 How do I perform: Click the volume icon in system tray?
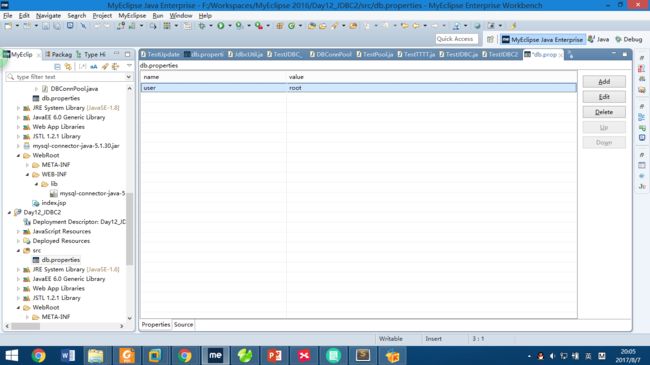point(552,356)
